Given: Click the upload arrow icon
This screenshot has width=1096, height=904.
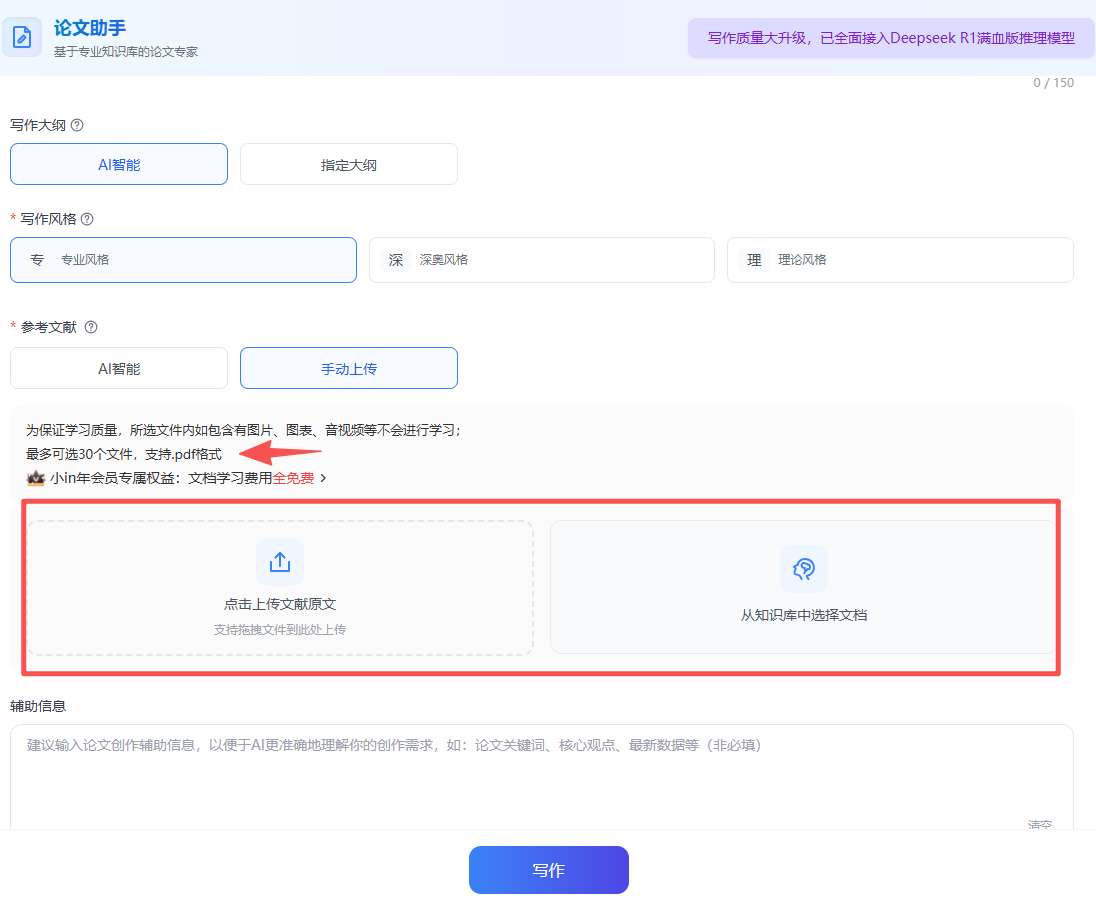Looking at the screenshot, I should pos(280,562).
